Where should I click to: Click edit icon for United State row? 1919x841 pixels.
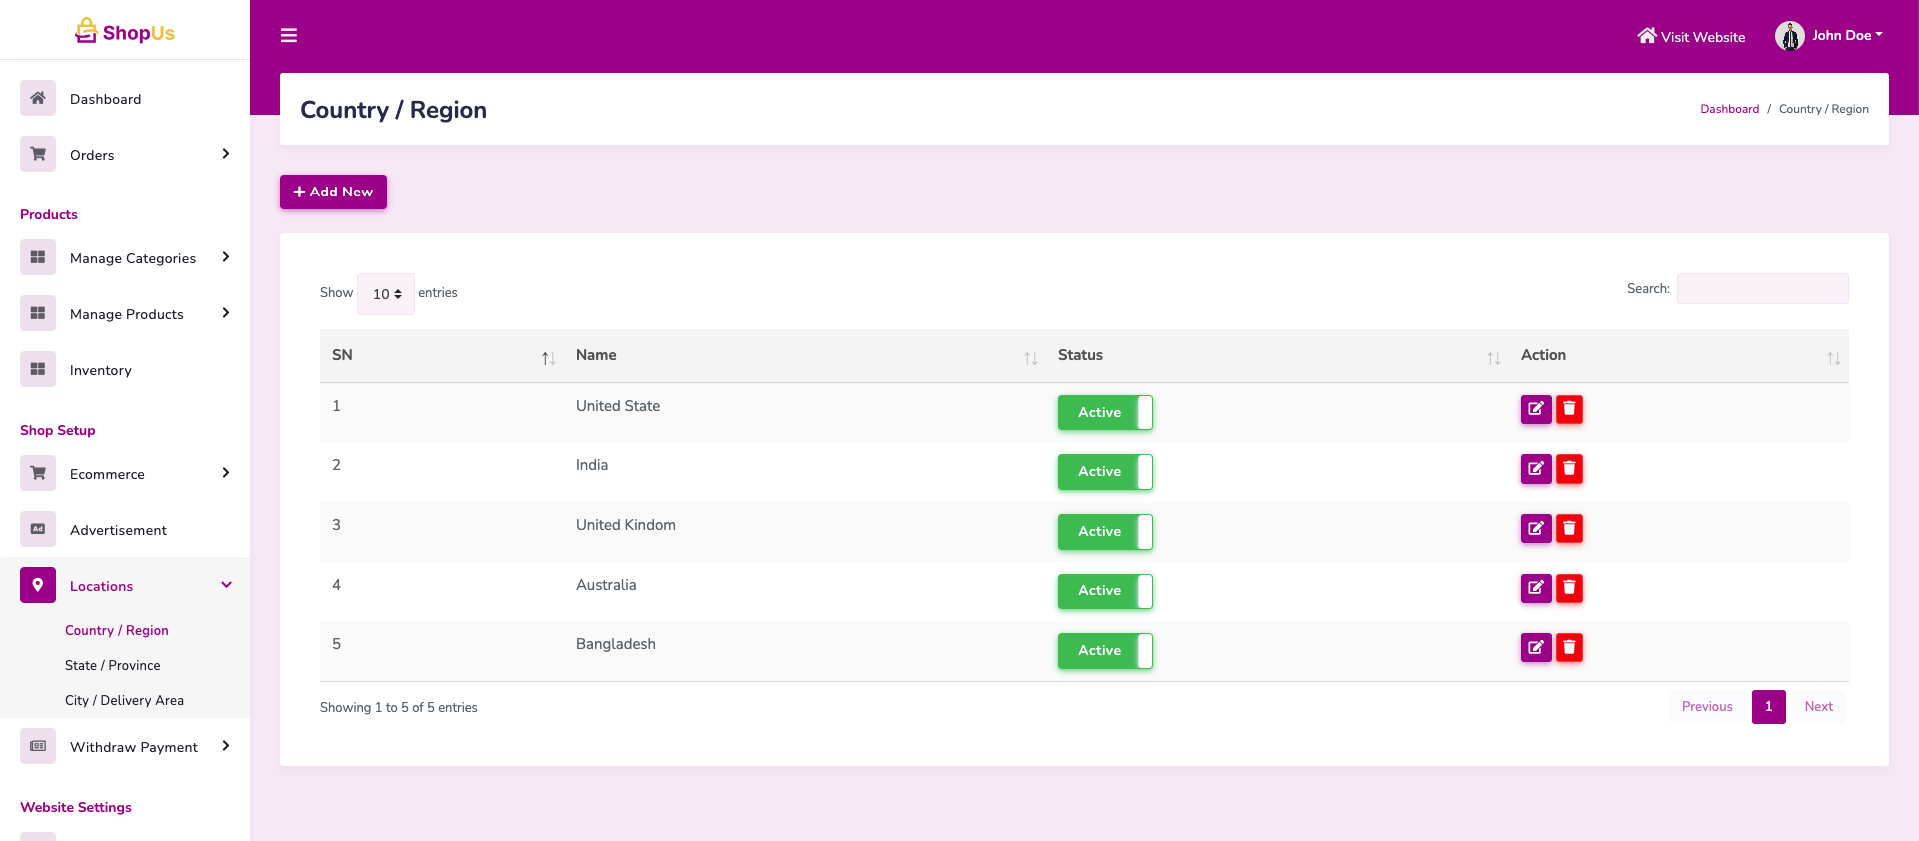(1535, 409)
